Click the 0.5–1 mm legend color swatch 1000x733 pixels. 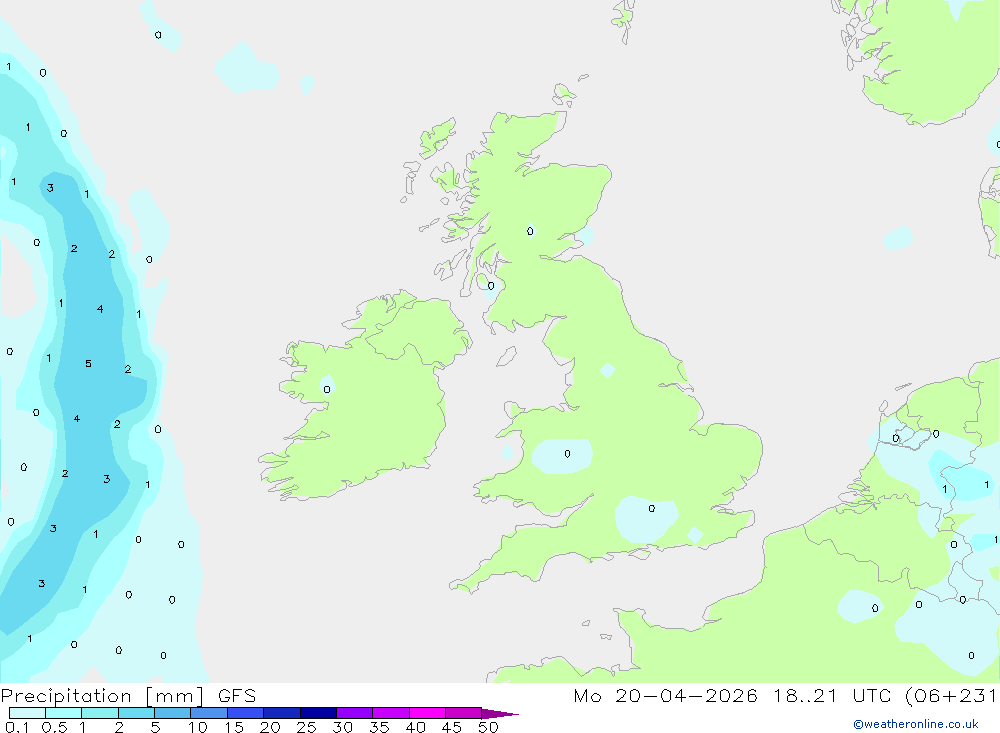pos(63,713)
